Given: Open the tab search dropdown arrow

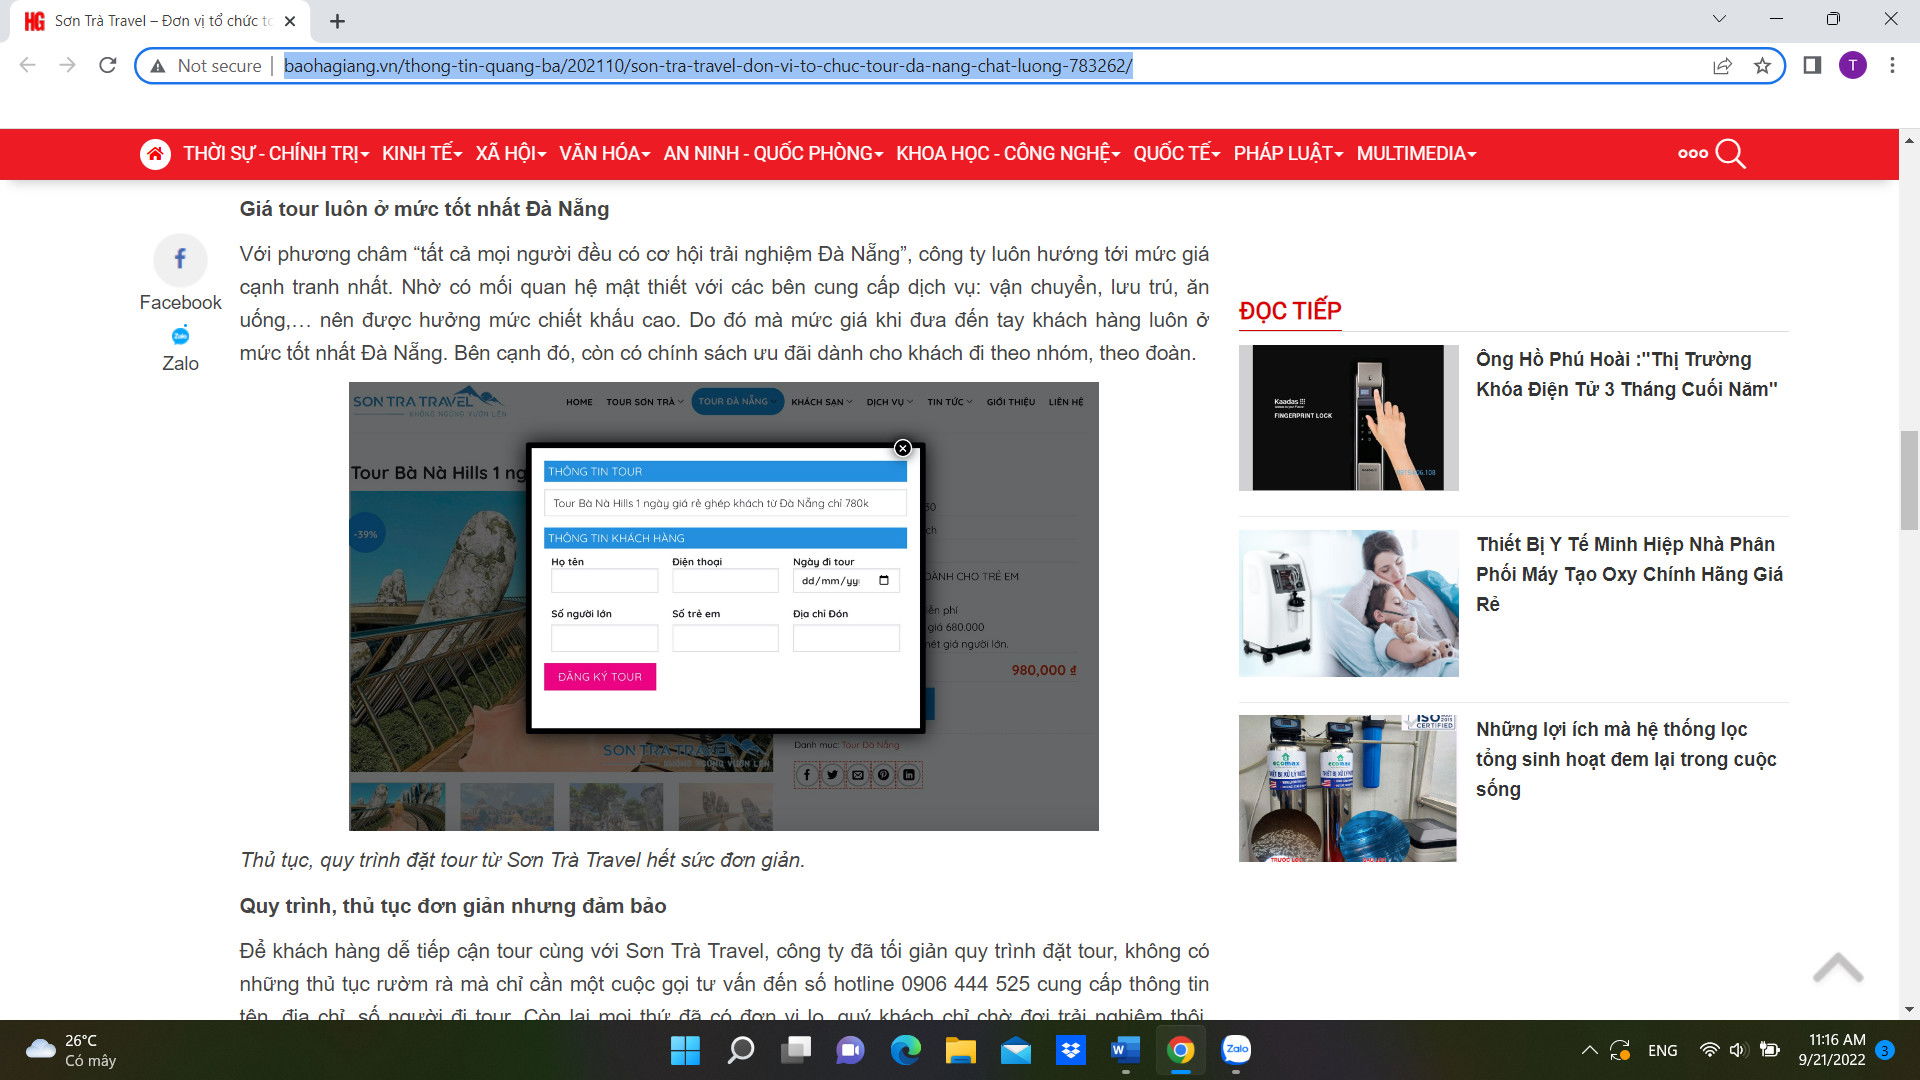Looking at the screenshot, I should [x=1719, y=19].
